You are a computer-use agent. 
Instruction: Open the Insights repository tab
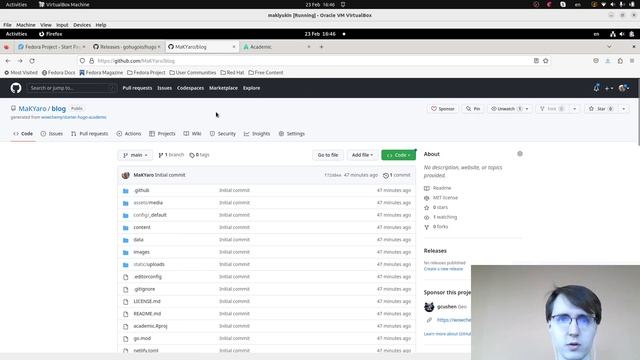[x=257, y=134]
